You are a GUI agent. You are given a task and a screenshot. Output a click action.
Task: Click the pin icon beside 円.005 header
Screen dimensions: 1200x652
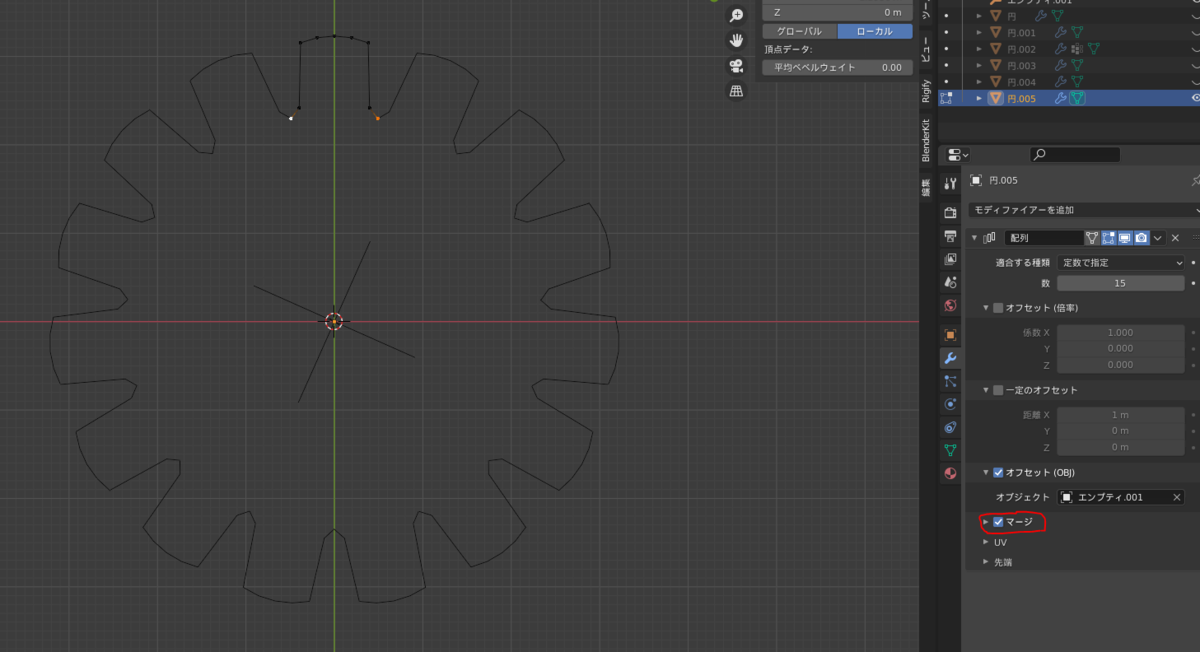coord(1195,181)
